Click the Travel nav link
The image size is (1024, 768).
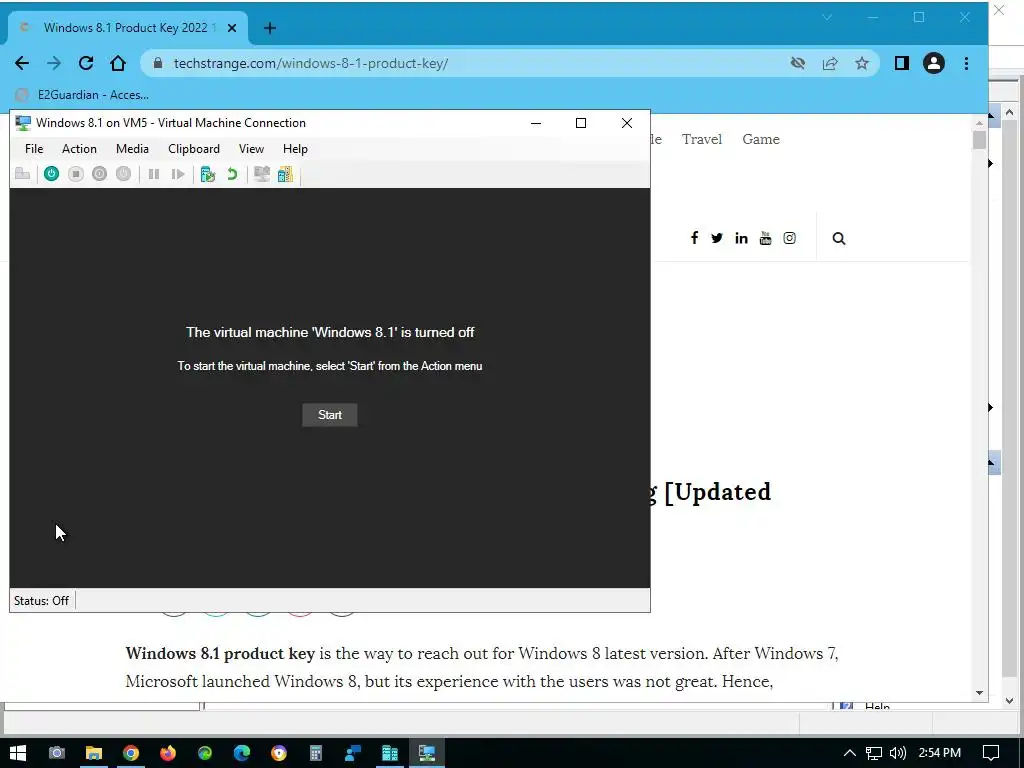pos(702,139)
